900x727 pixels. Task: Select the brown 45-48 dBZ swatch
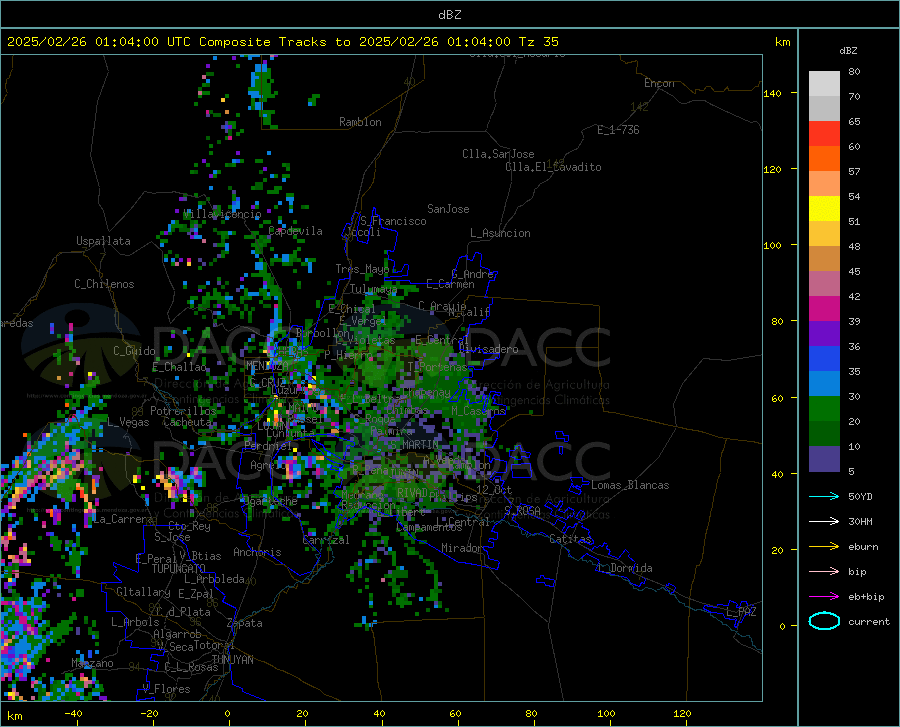824,259
